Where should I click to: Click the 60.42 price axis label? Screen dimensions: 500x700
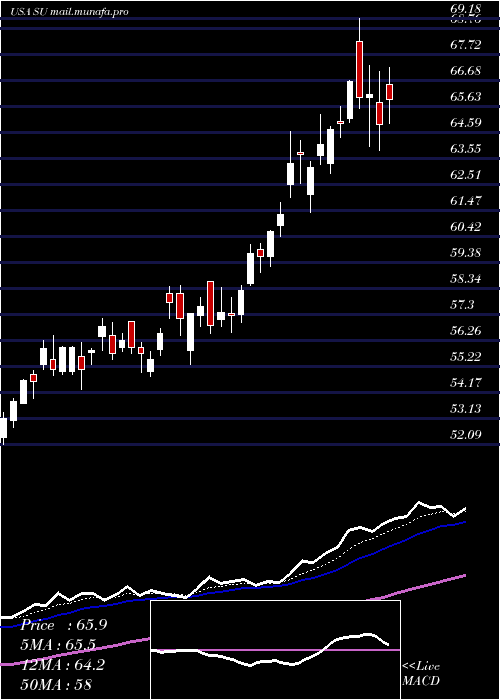click(466, 227)
